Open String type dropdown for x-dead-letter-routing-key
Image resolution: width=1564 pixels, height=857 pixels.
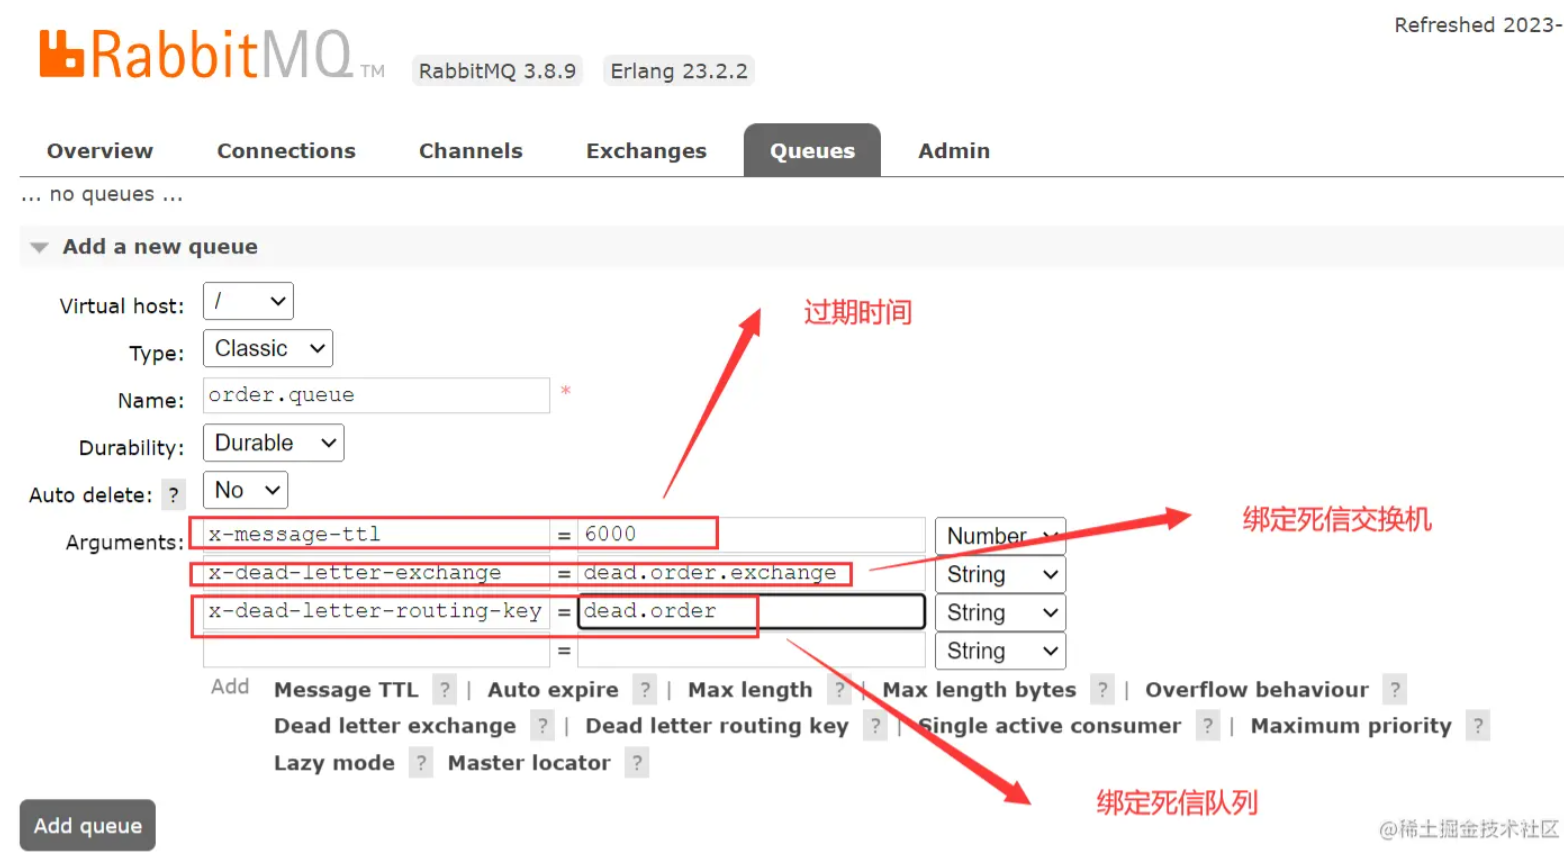pos(1000,612)
